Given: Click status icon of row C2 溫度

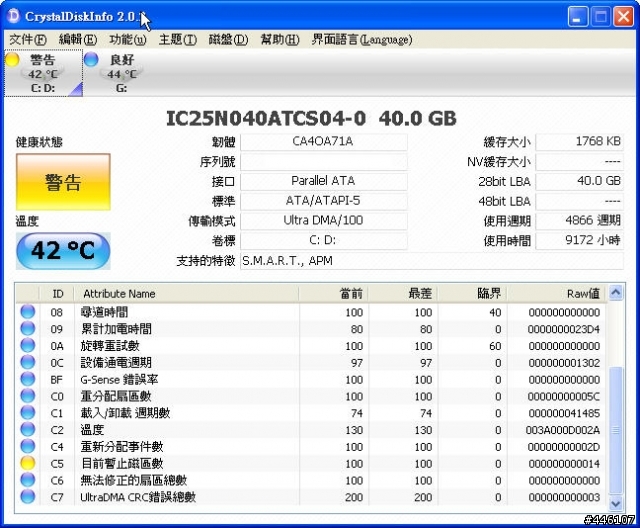Looking at the screenshot, I should pos(28,429).
